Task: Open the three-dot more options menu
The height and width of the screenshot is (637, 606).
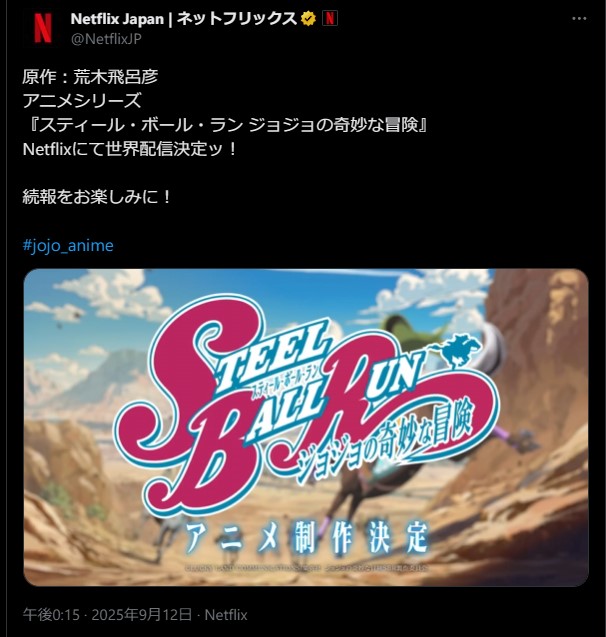Action: point(579,19)
